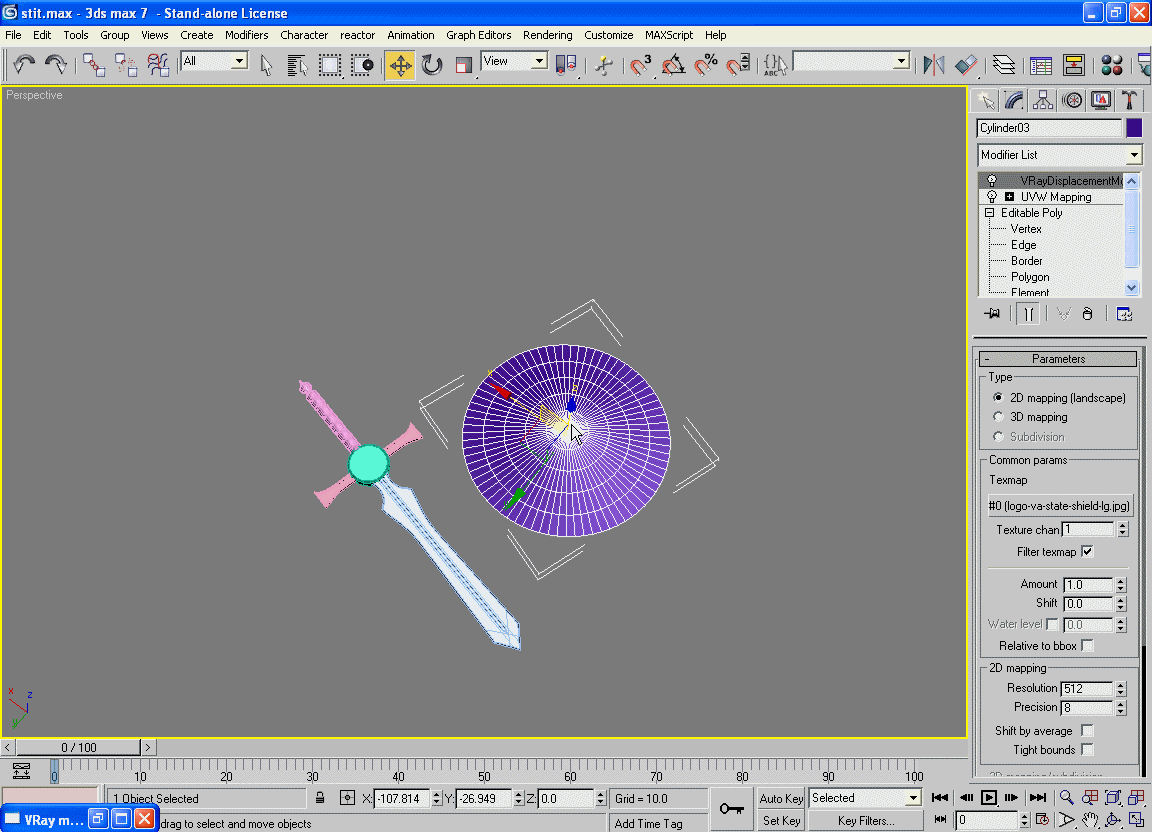Open the View reference coordinate dropdown
This screenshot has height=832, width=1152.
(539, 61)
